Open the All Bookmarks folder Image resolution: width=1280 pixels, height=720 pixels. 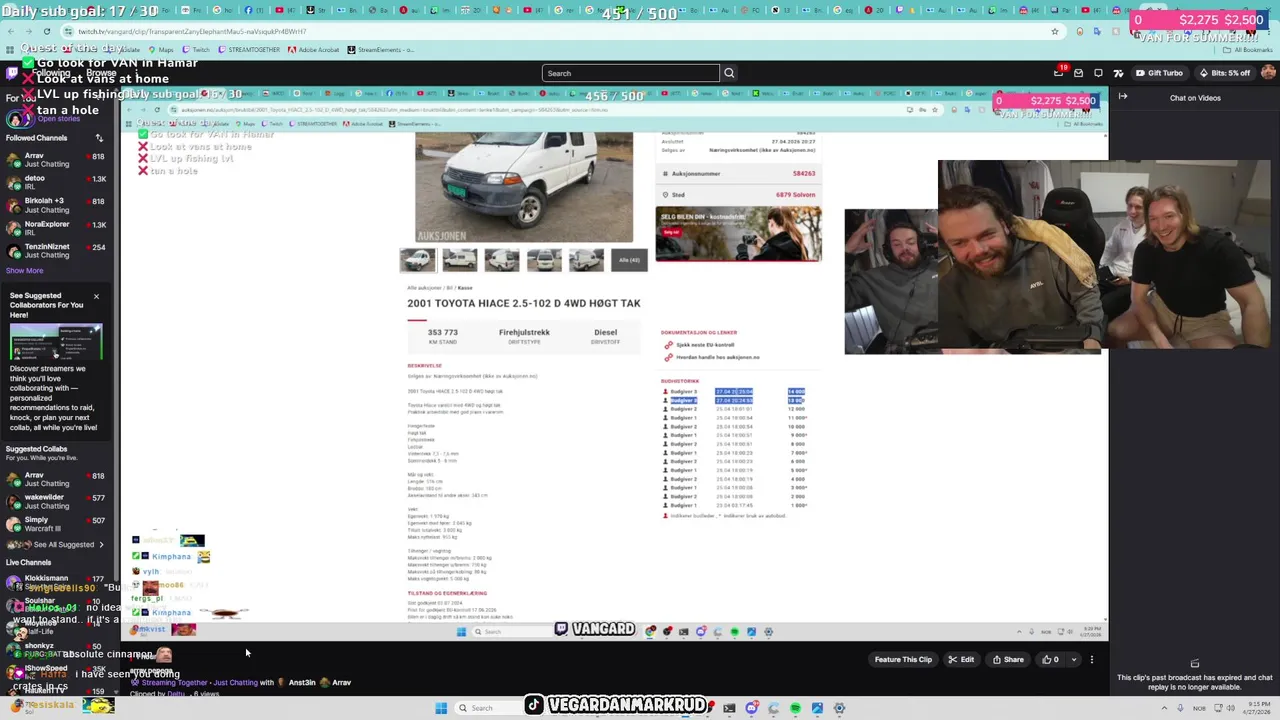[x=1249, y=49]
